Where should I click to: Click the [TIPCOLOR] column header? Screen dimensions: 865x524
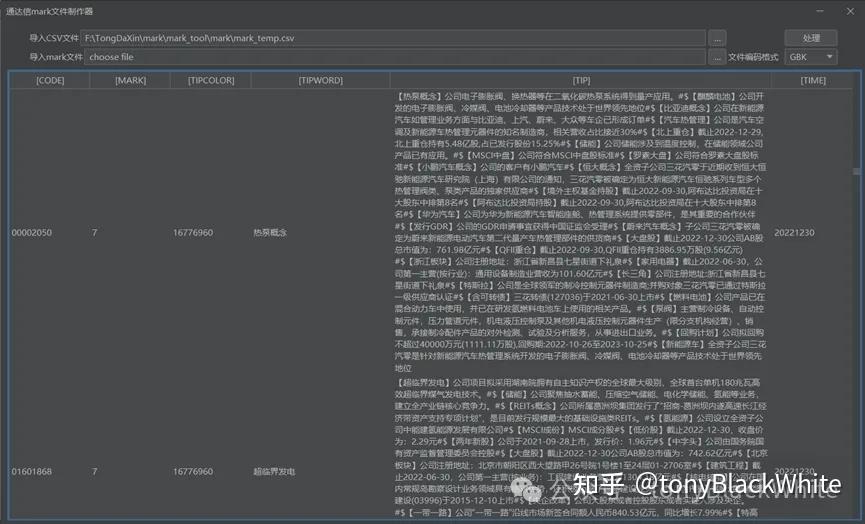211,81
